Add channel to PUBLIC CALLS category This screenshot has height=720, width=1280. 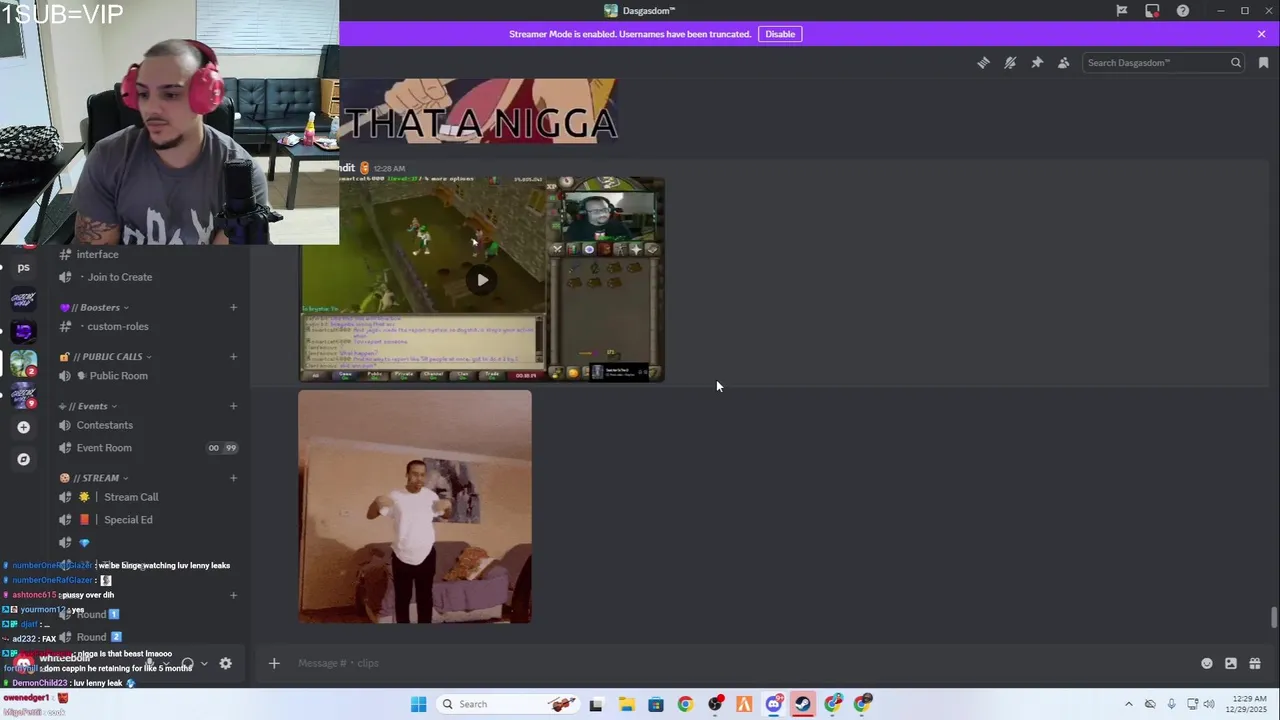point(233,356)
